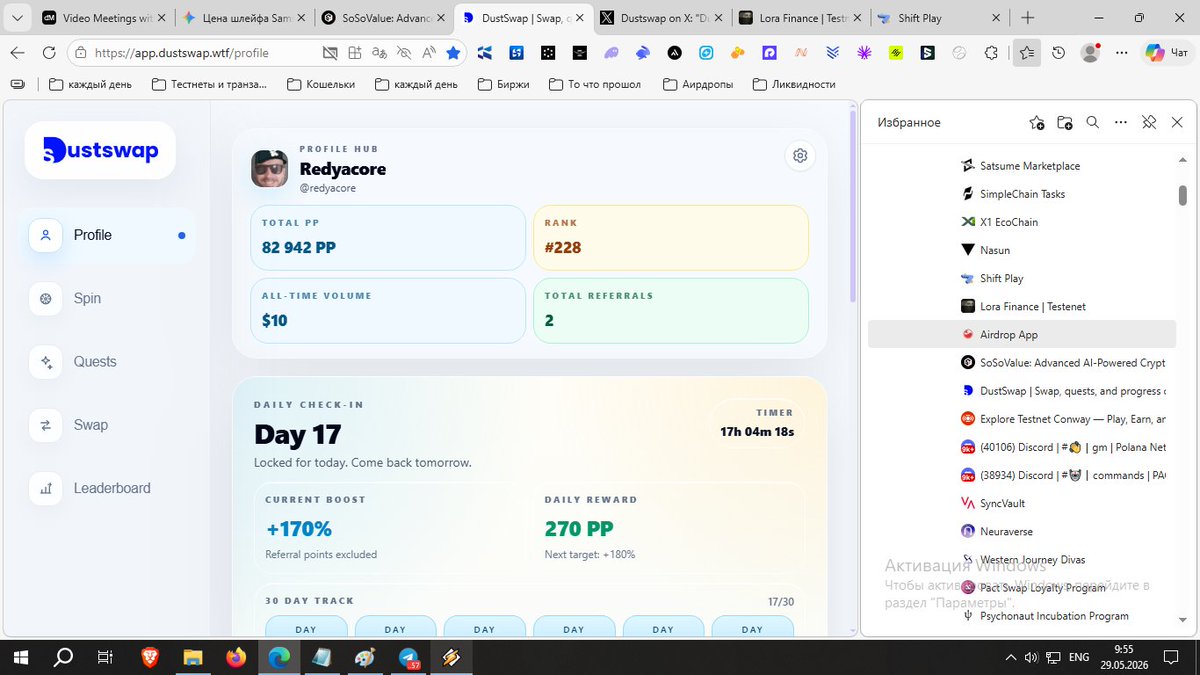The width and height of the screenshot is (1200, 675).
Task: Open browser history from toolbar
Action: tap(1059, 53)
